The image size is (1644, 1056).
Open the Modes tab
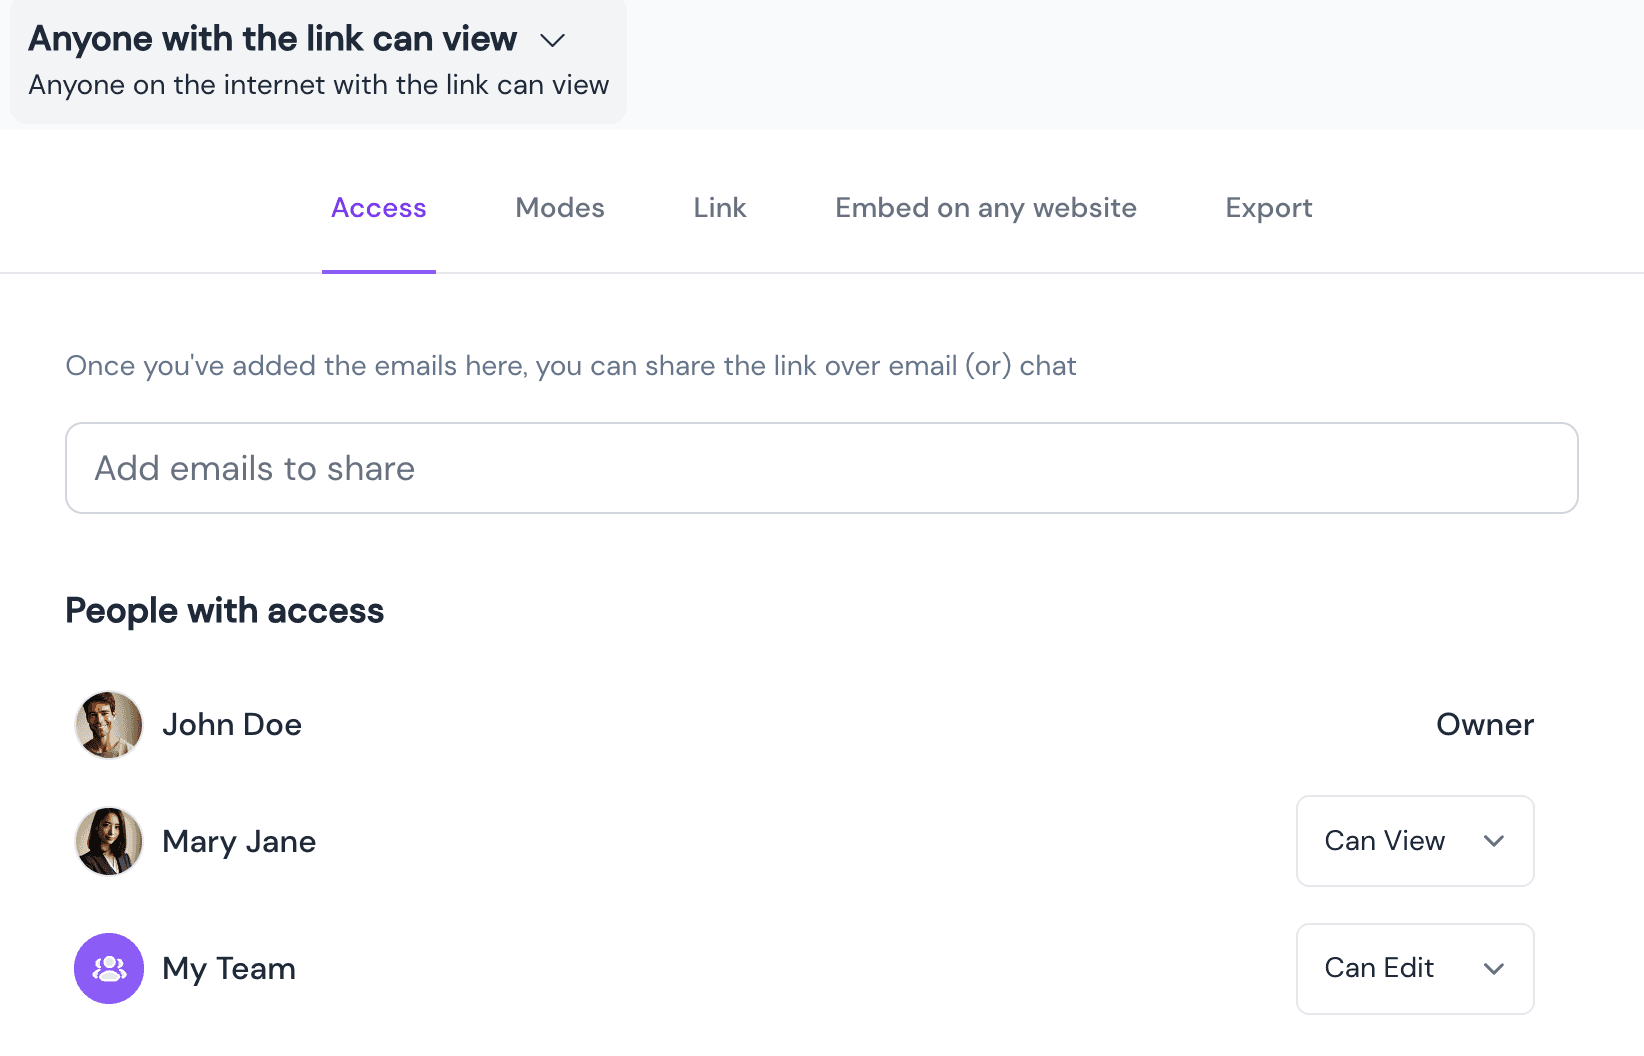[559, 208]
